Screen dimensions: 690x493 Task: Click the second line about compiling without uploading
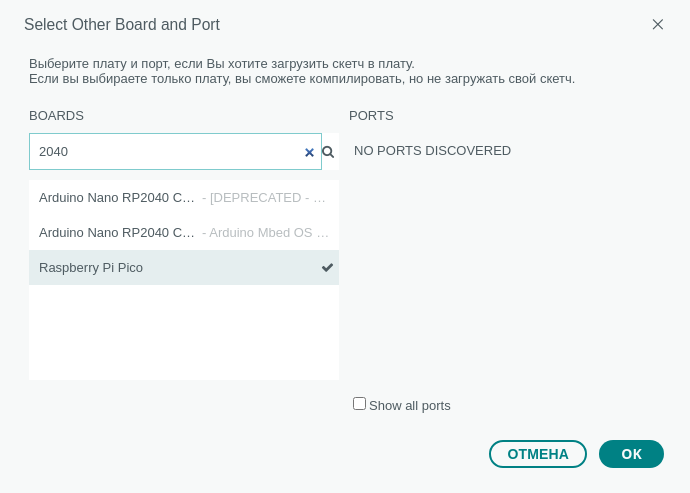click(302, 79)
